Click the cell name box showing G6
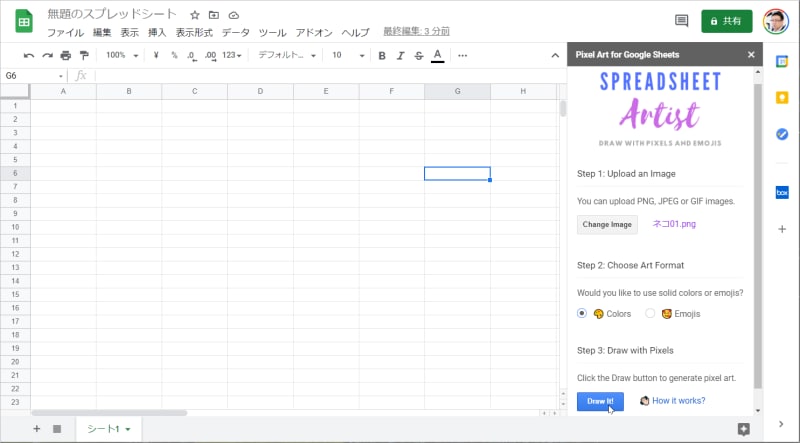Image resolution: width=800 pixels, height=443 pixels. (x=33, y=76)
